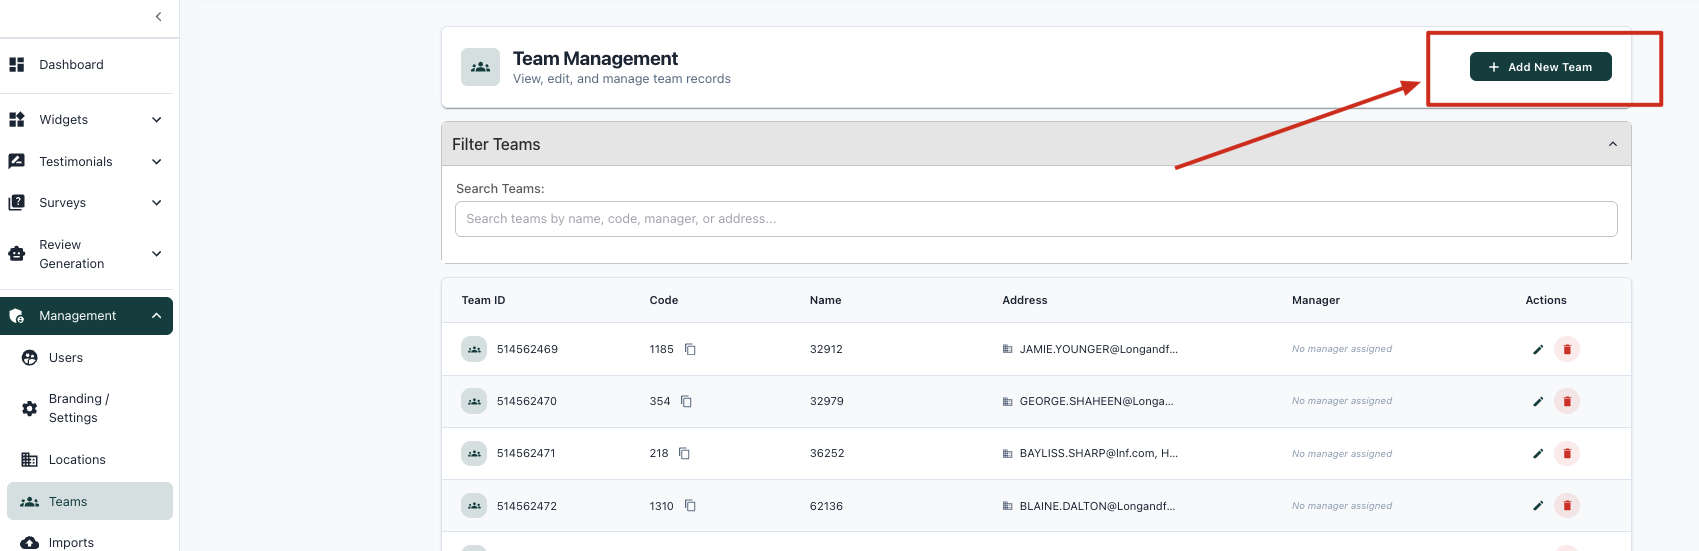
Task: Expand the Testimonials menu chevron
Action: 156,162
